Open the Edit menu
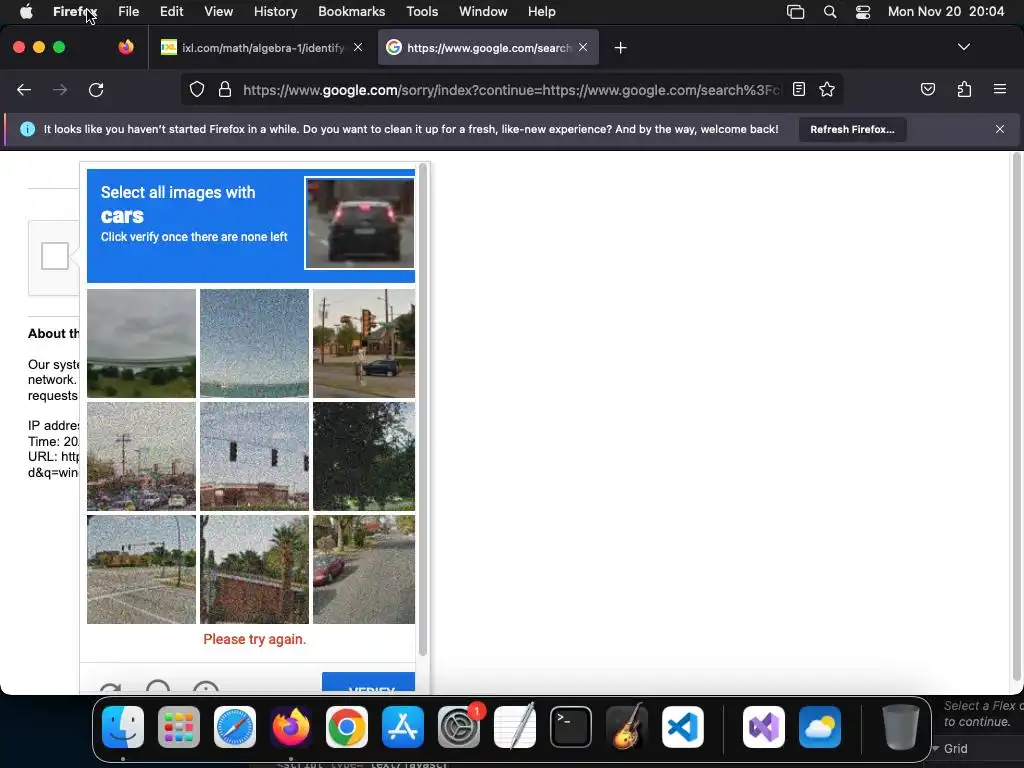 click(171, 11)
